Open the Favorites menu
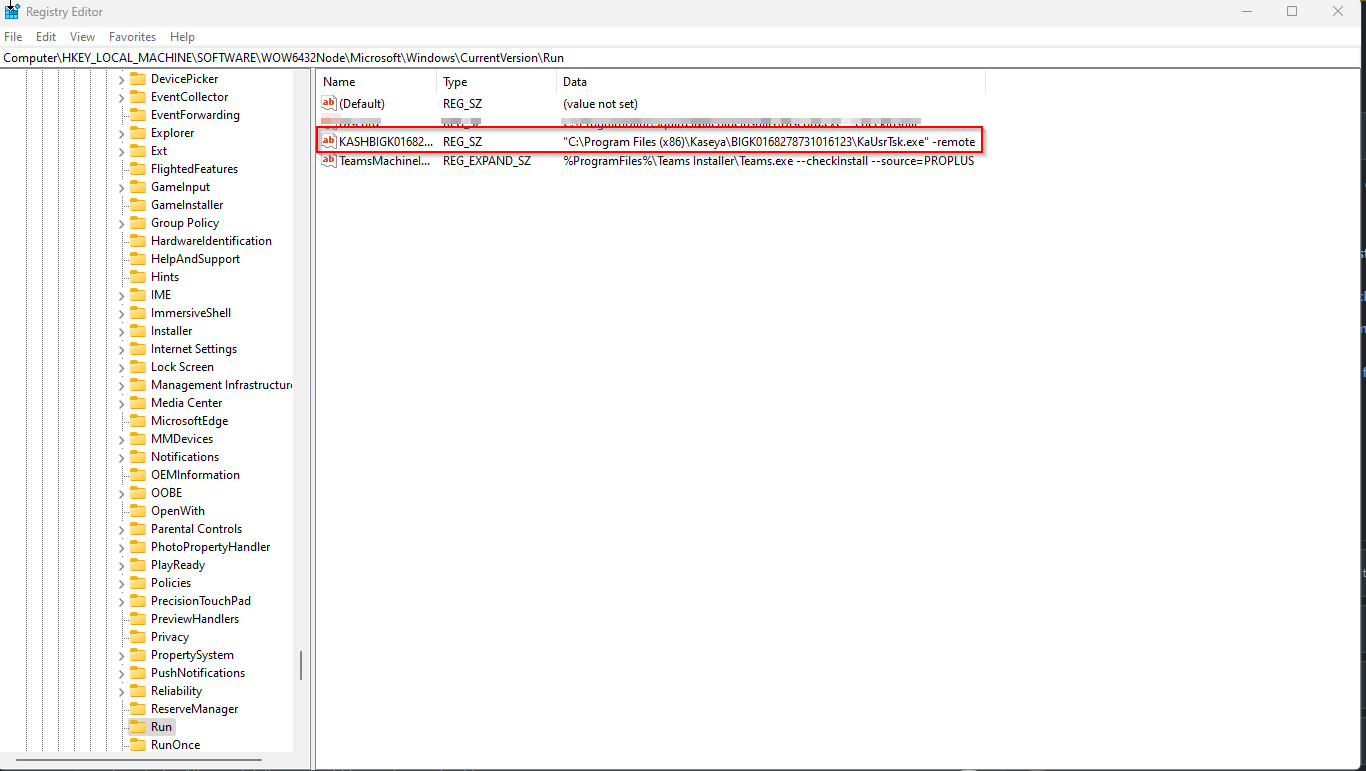 pyautogui.click(x=132, y=36)
